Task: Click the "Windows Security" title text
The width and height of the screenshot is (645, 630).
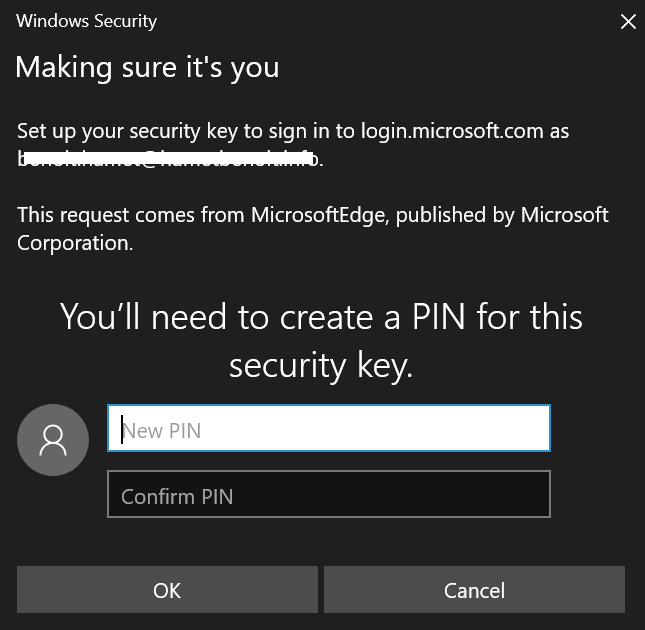Action: 86,21
